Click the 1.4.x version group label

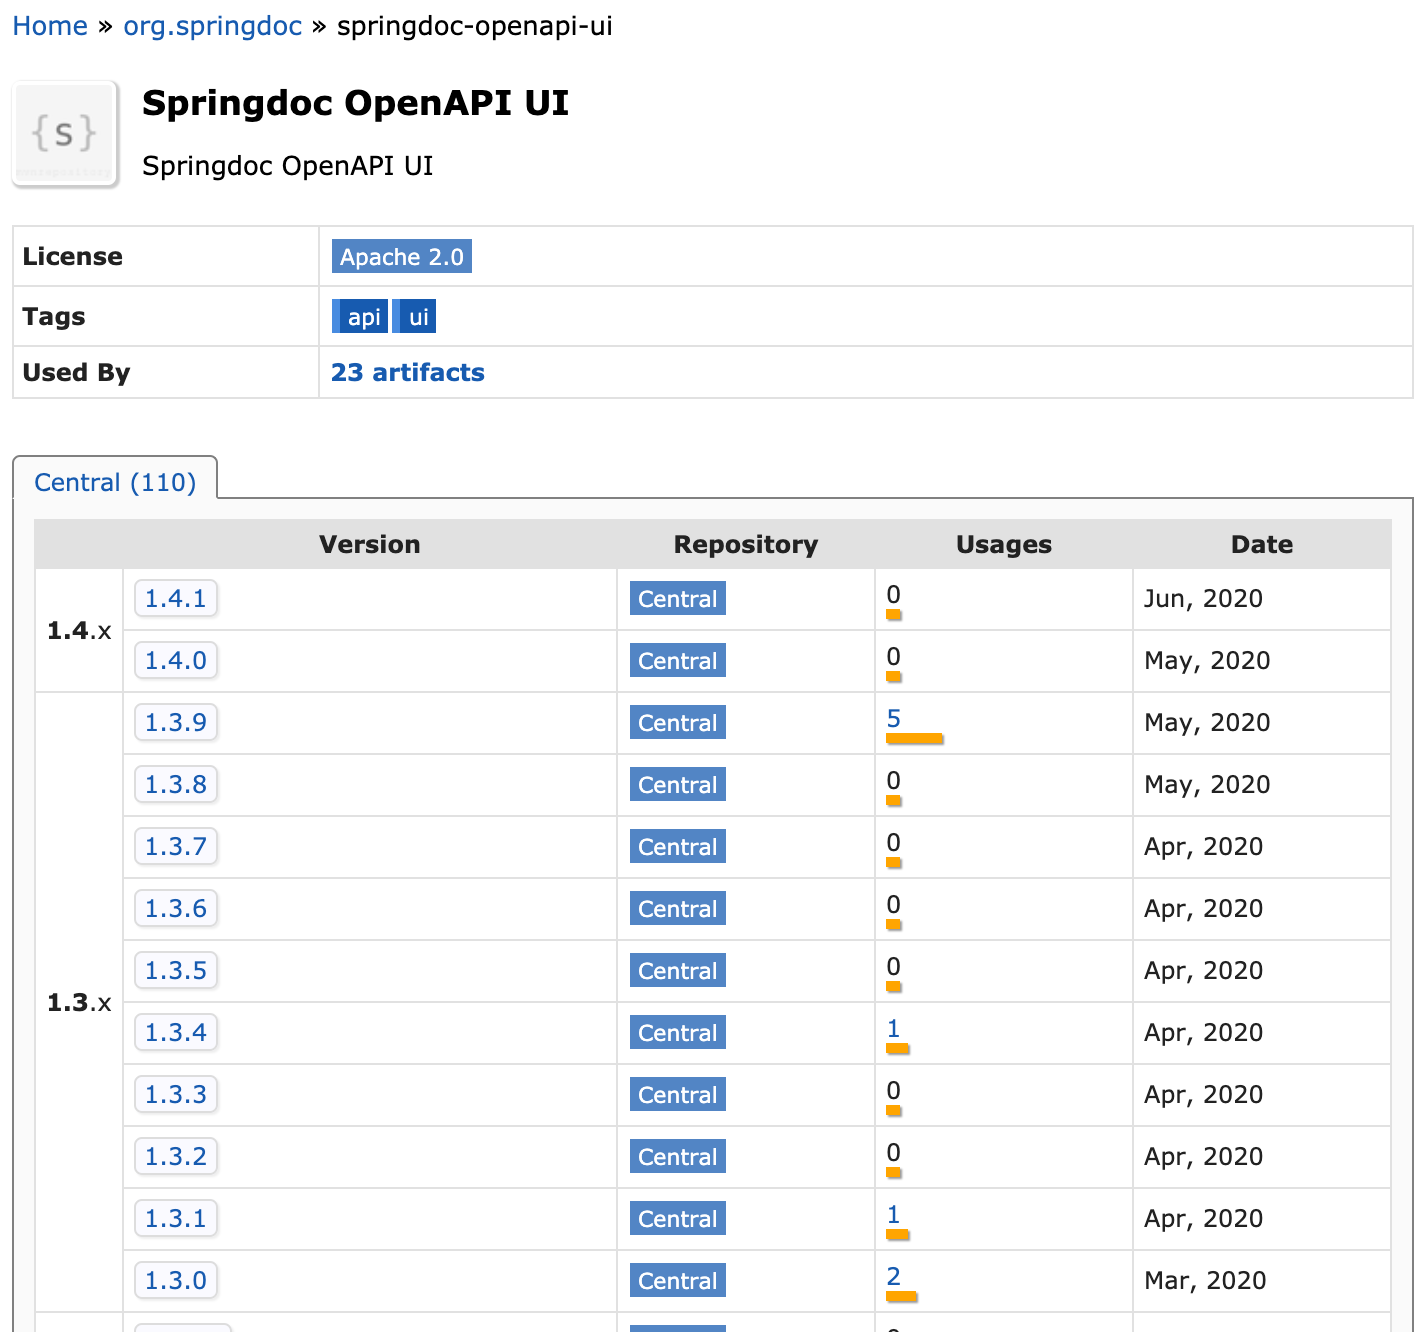coord(79,631)
